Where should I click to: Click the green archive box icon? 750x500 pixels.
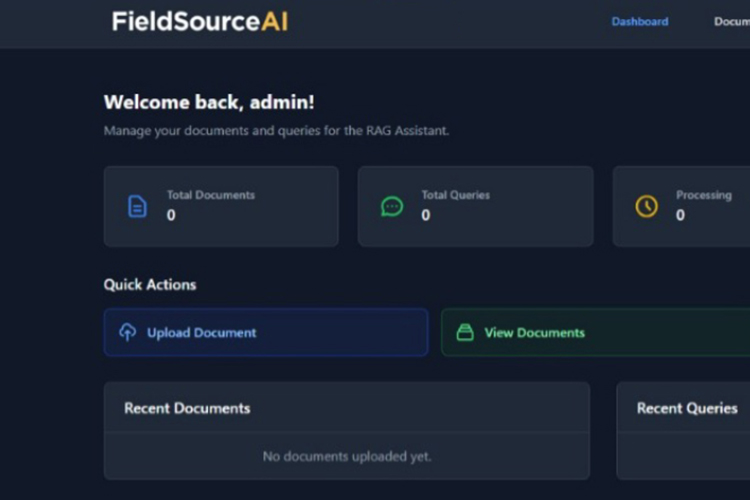[465, 332]
